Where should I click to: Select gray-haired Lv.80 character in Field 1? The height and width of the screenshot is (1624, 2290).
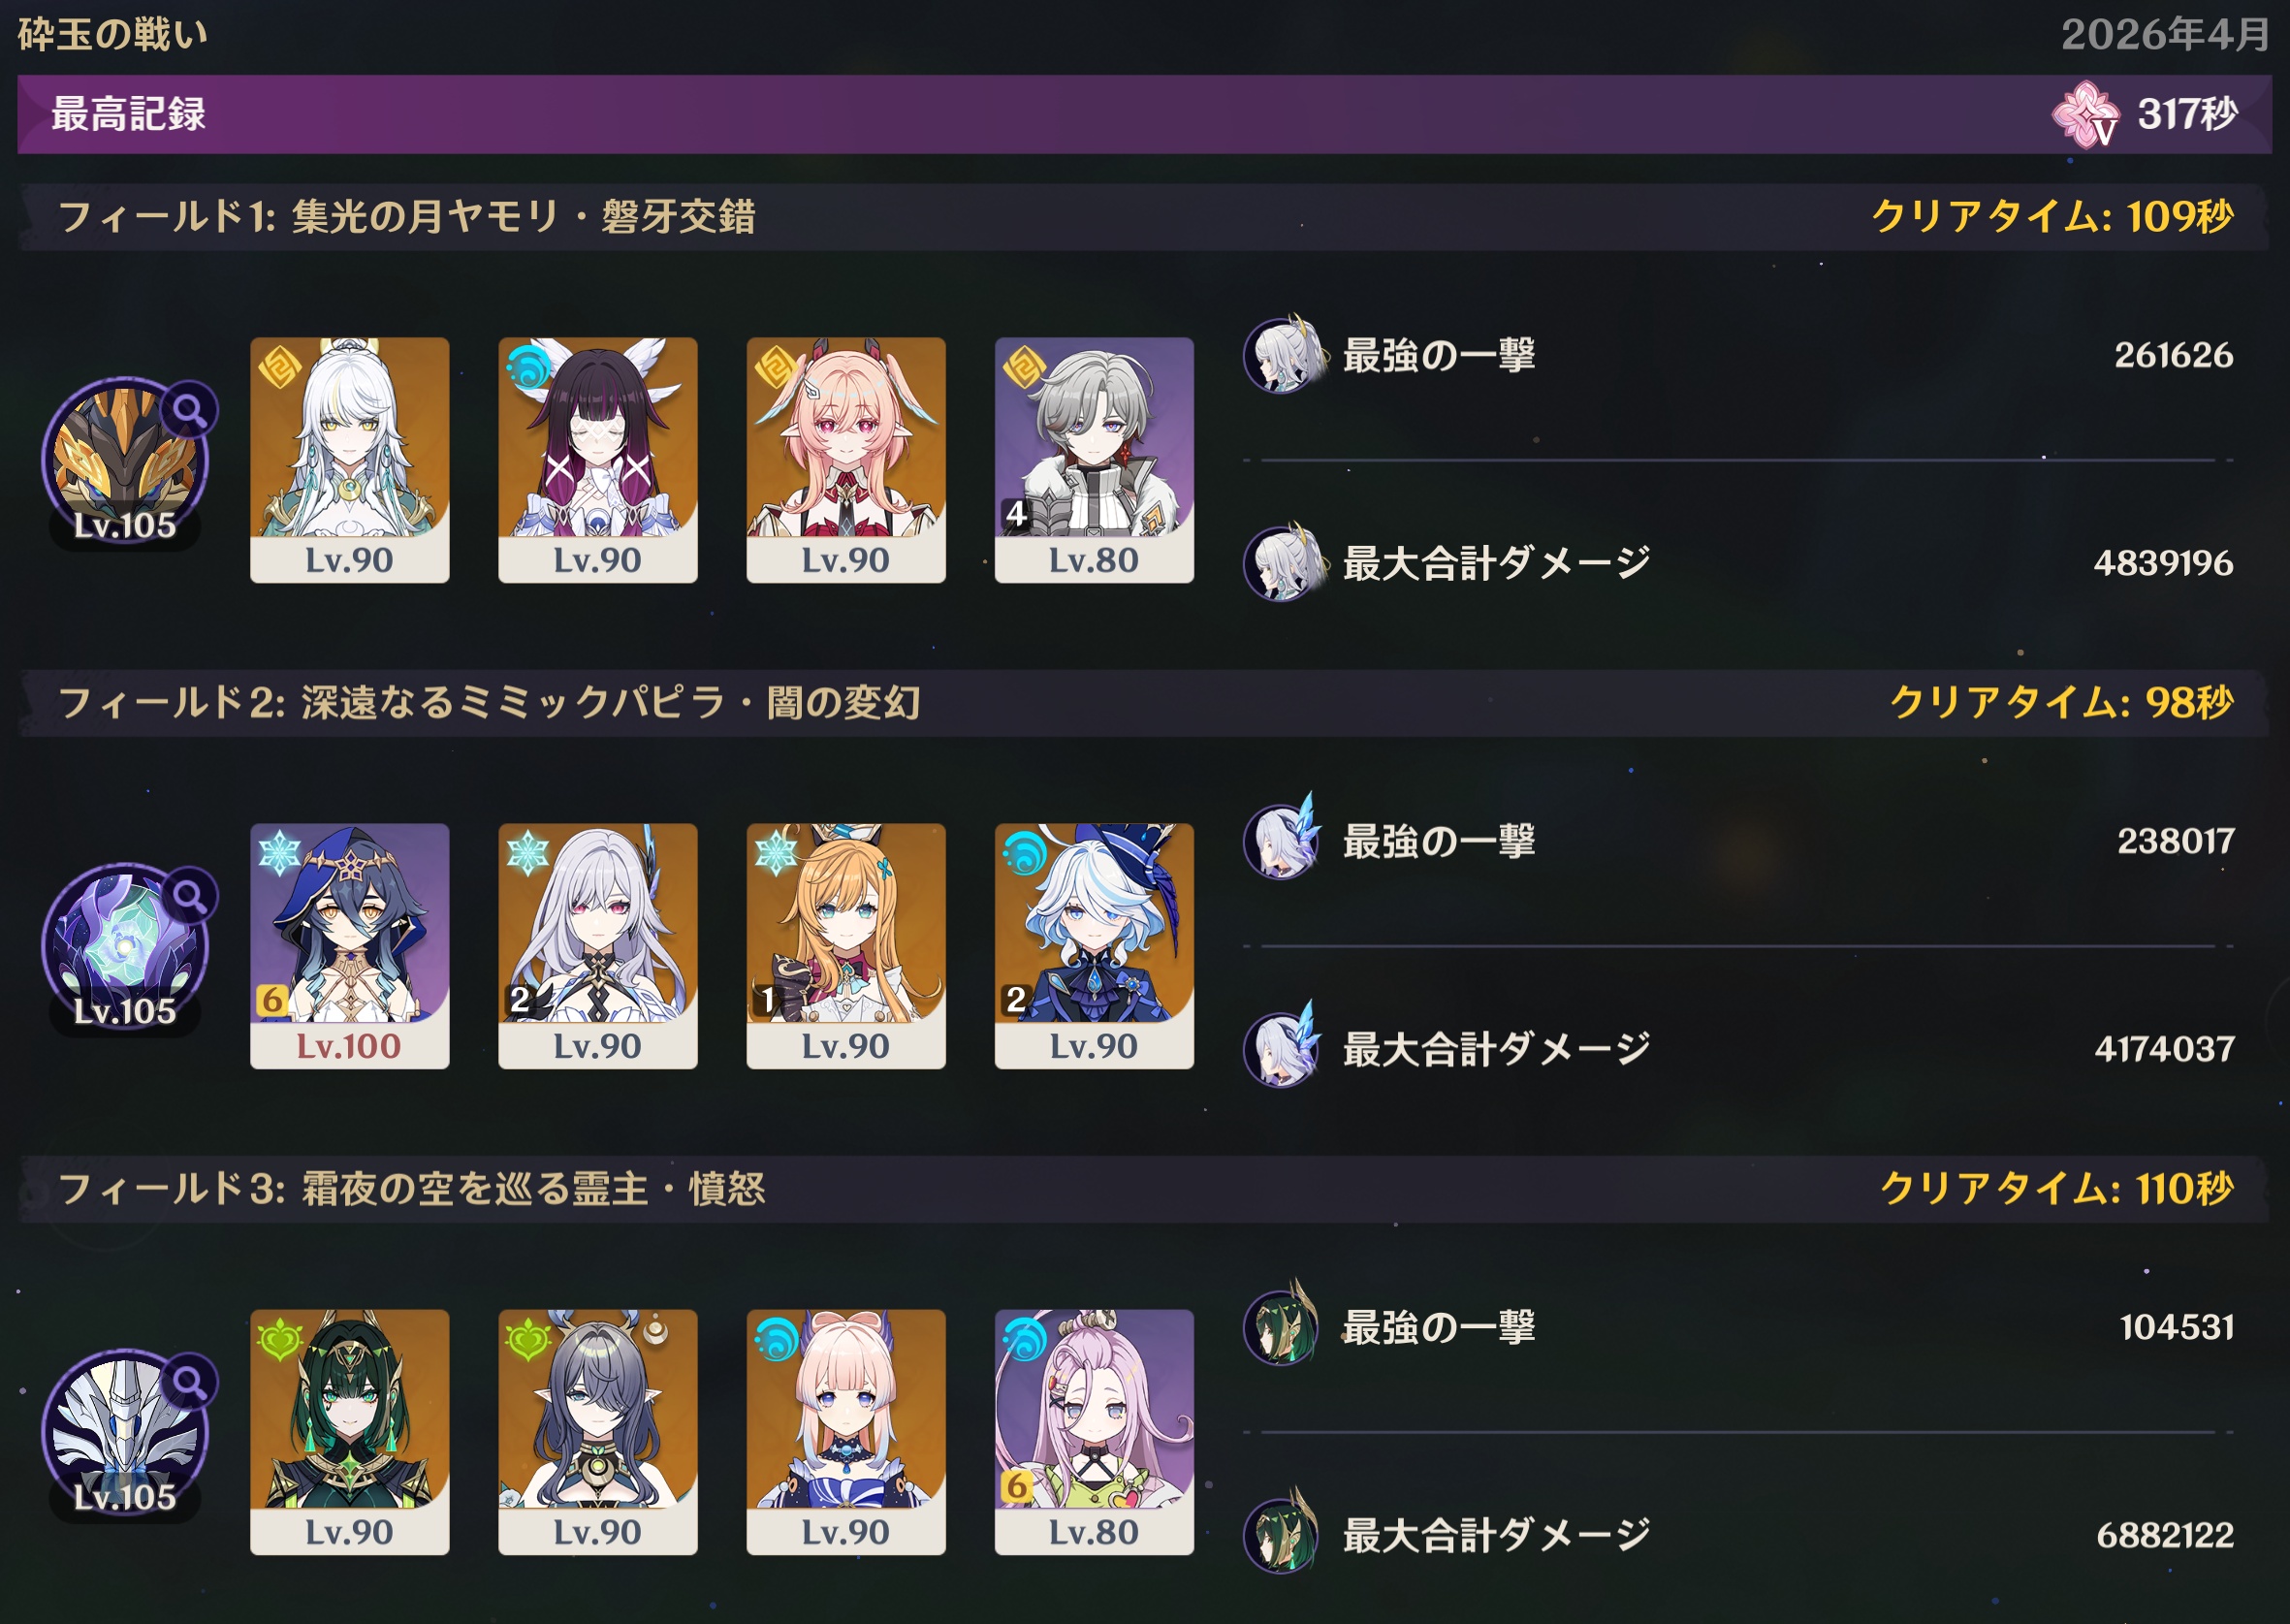pyautogui.click(x=1093, y=460)
